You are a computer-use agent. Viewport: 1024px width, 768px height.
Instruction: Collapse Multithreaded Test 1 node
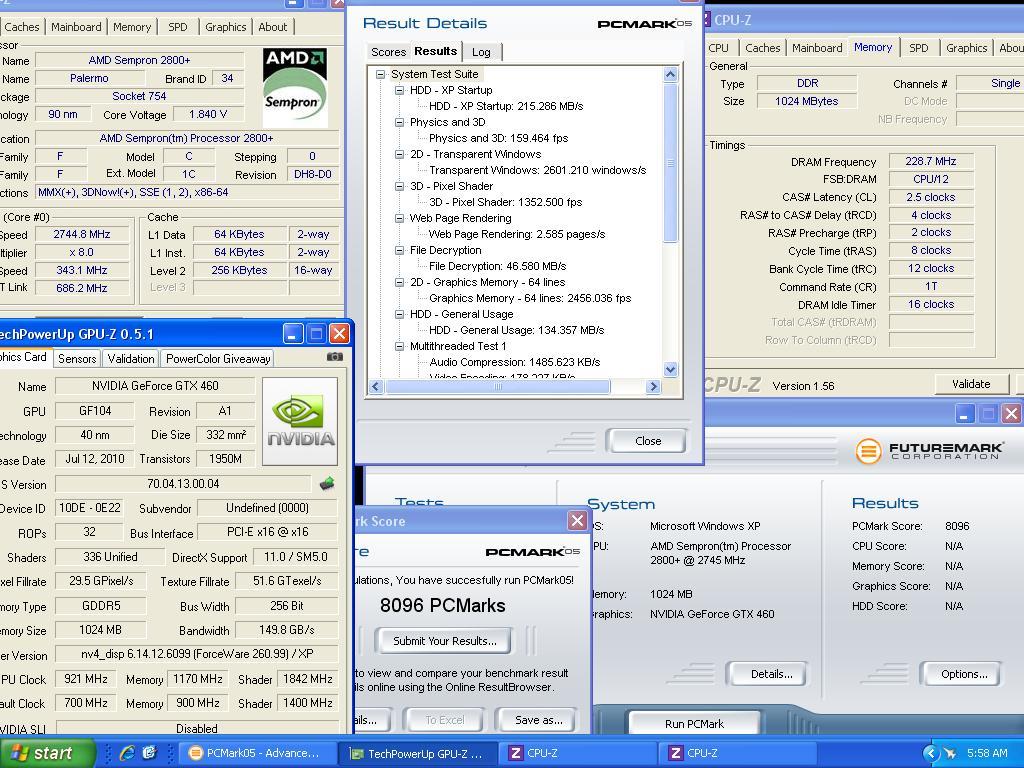click(399, 346)
